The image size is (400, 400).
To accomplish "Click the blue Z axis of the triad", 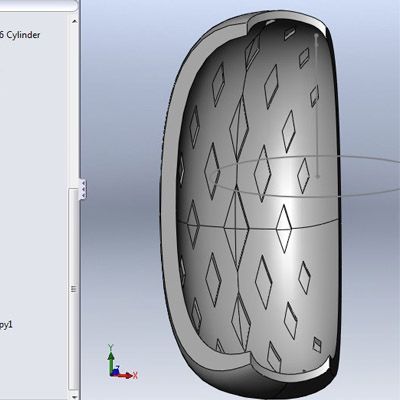I will [x=115, y=371].
